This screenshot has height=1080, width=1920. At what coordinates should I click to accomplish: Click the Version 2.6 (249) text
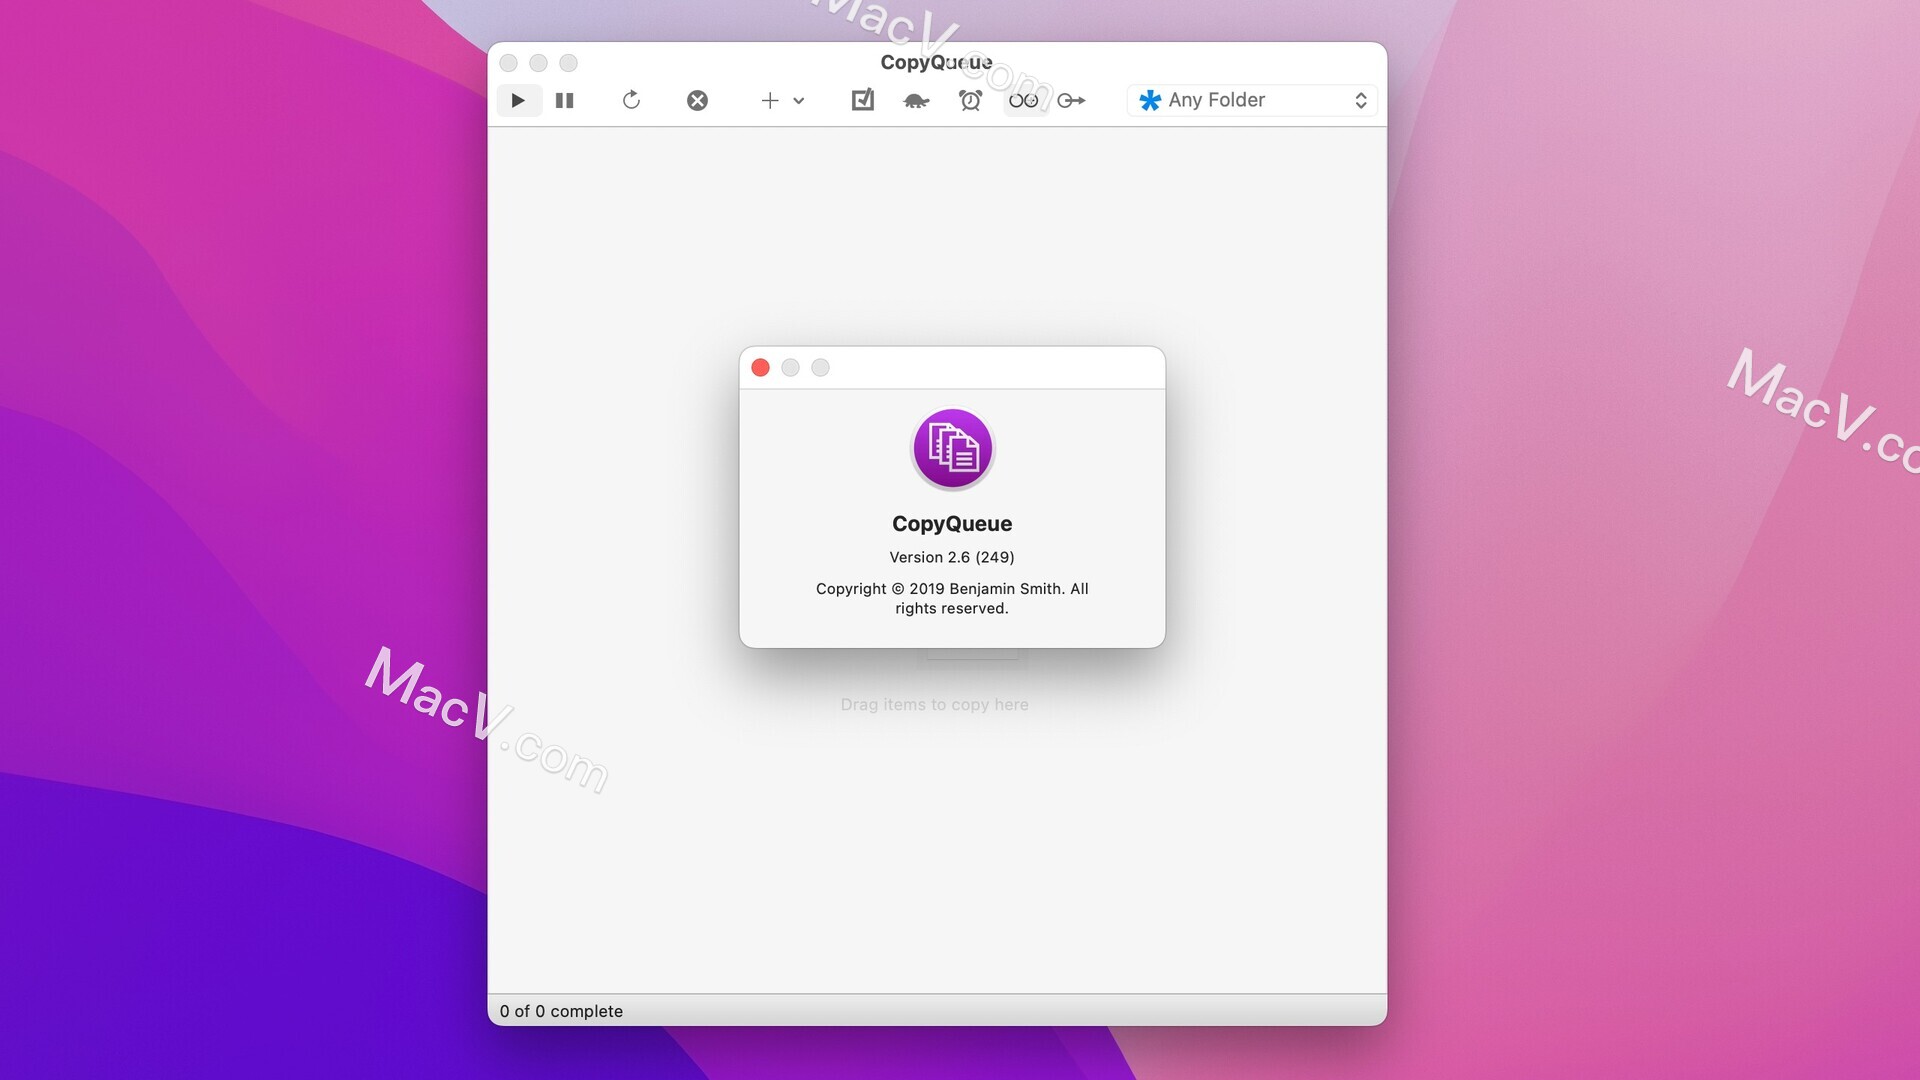pos(952,557)
